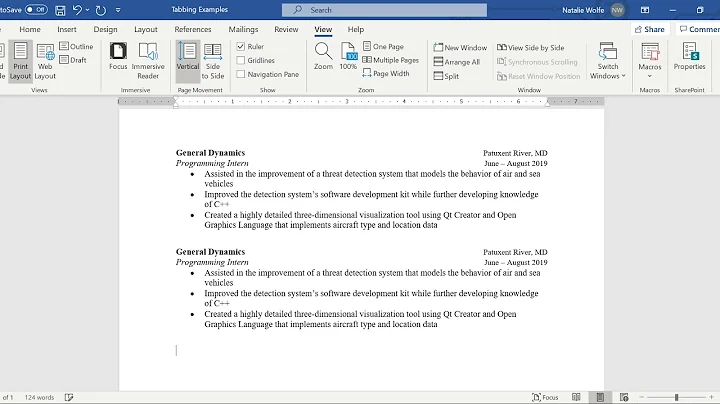Click the zoom in plus button

[x=711, y=398]
